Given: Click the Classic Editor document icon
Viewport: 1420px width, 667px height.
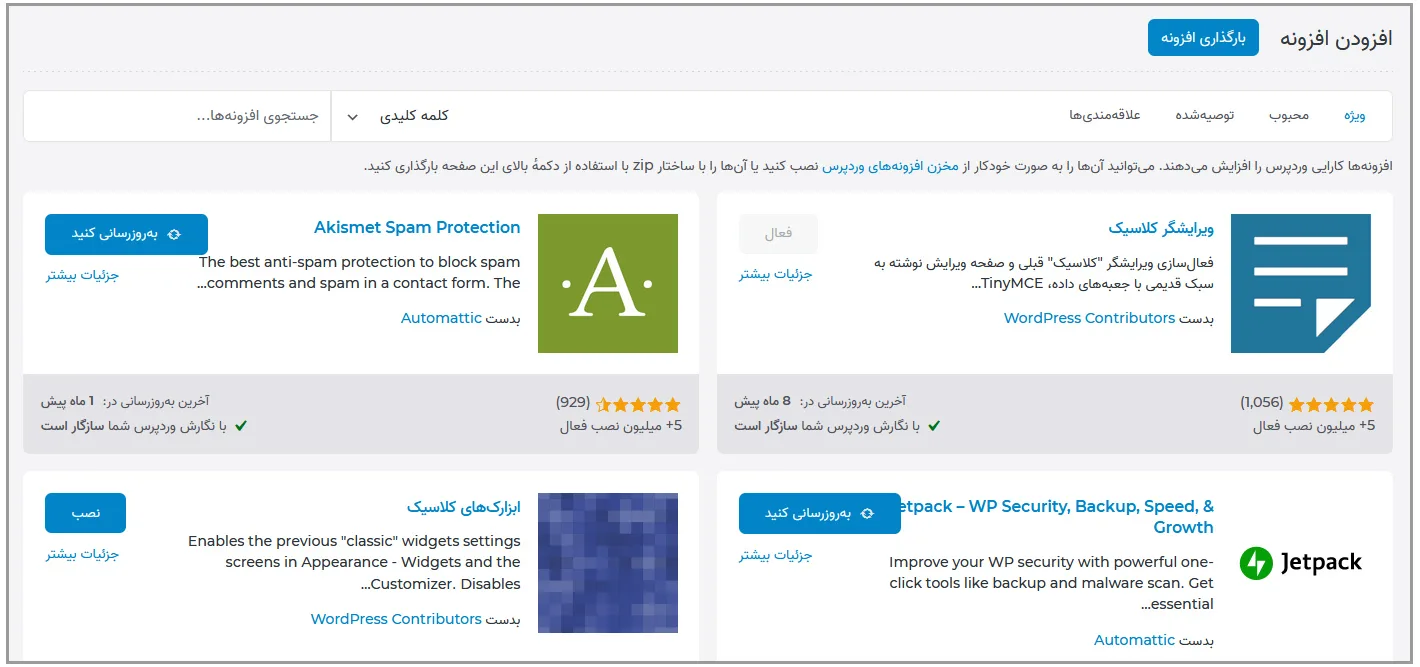Looking at the screenshot, I should [1301, 283].
